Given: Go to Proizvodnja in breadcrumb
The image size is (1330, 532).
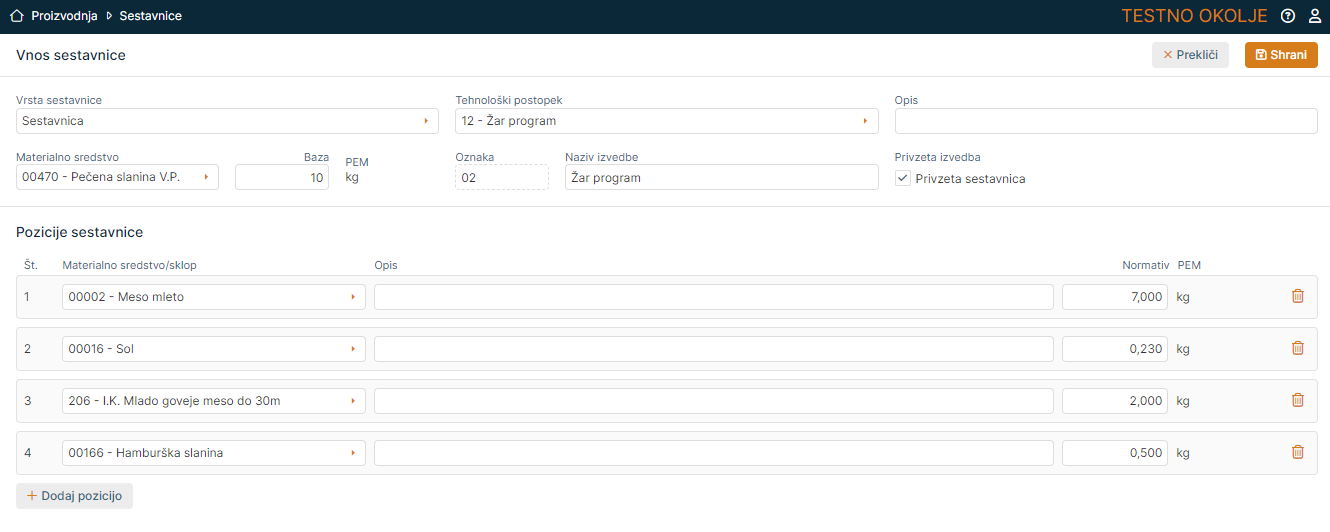Looking at the screenshot, I should coord(64,16).
